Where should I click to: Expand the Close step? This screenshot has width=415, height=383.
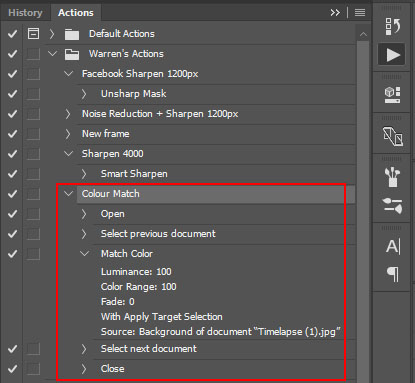coord(84,369)
